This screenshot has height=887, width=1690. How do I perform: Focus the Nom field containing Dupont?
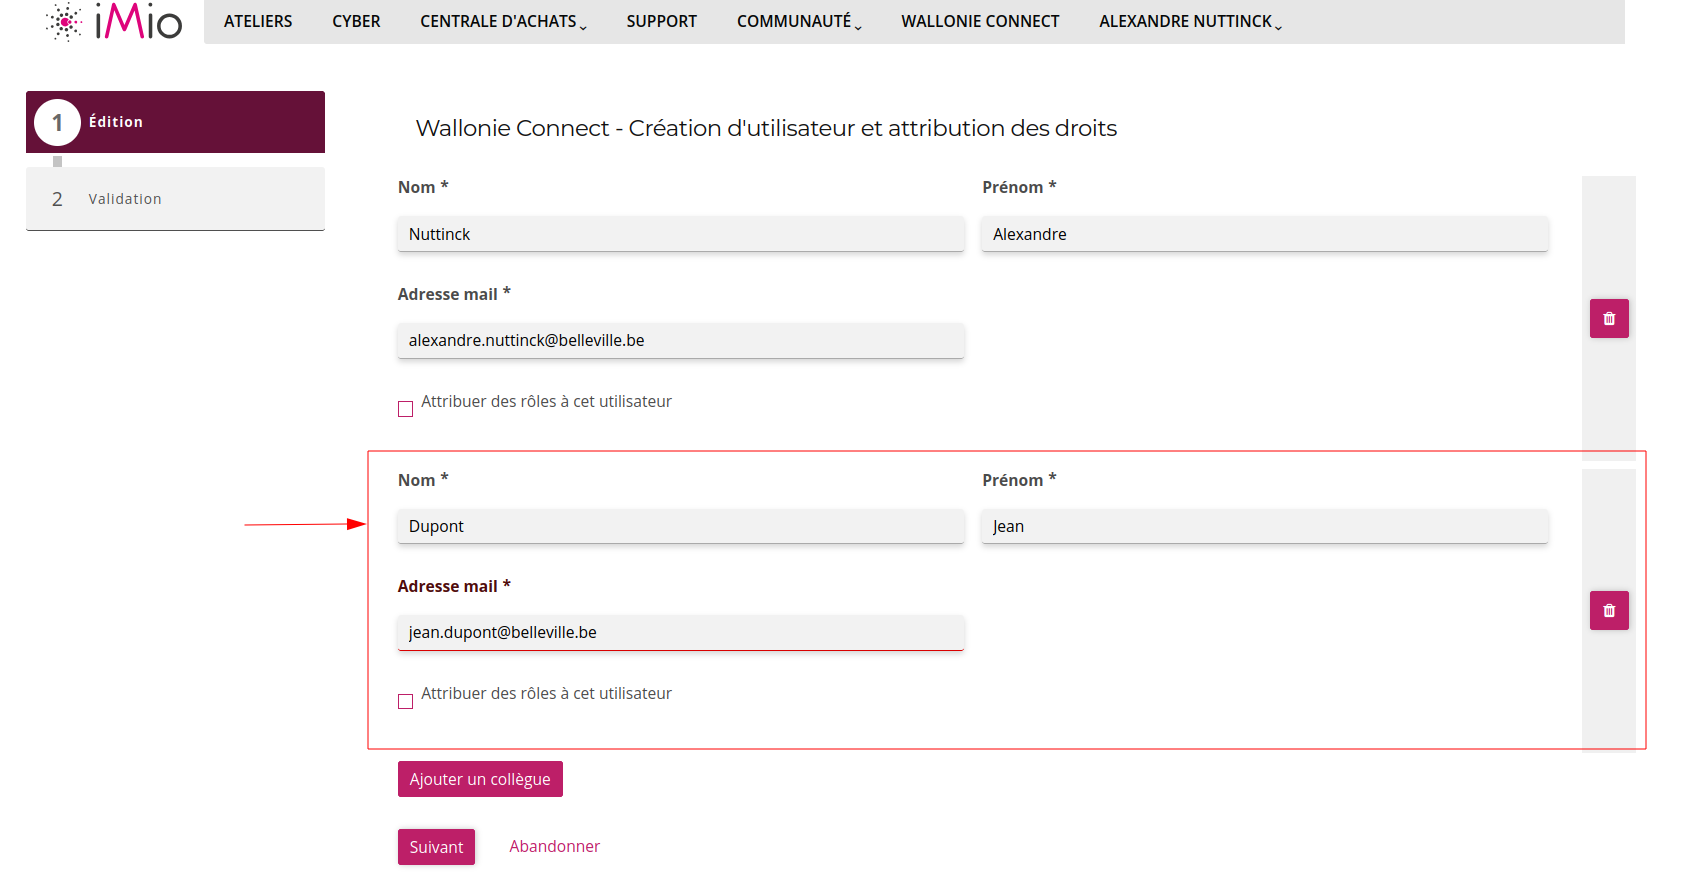pyautogui.click(x=680, y=527)
